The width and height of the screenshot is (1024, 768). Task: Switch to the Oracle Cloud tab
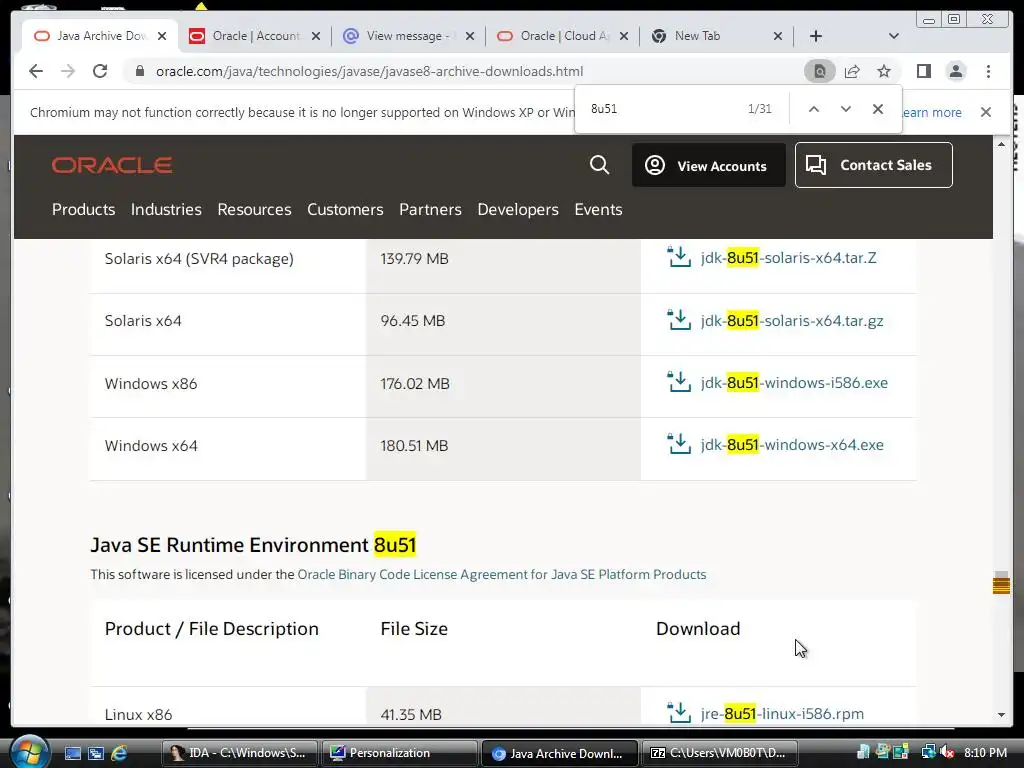[x=562, y=36]
